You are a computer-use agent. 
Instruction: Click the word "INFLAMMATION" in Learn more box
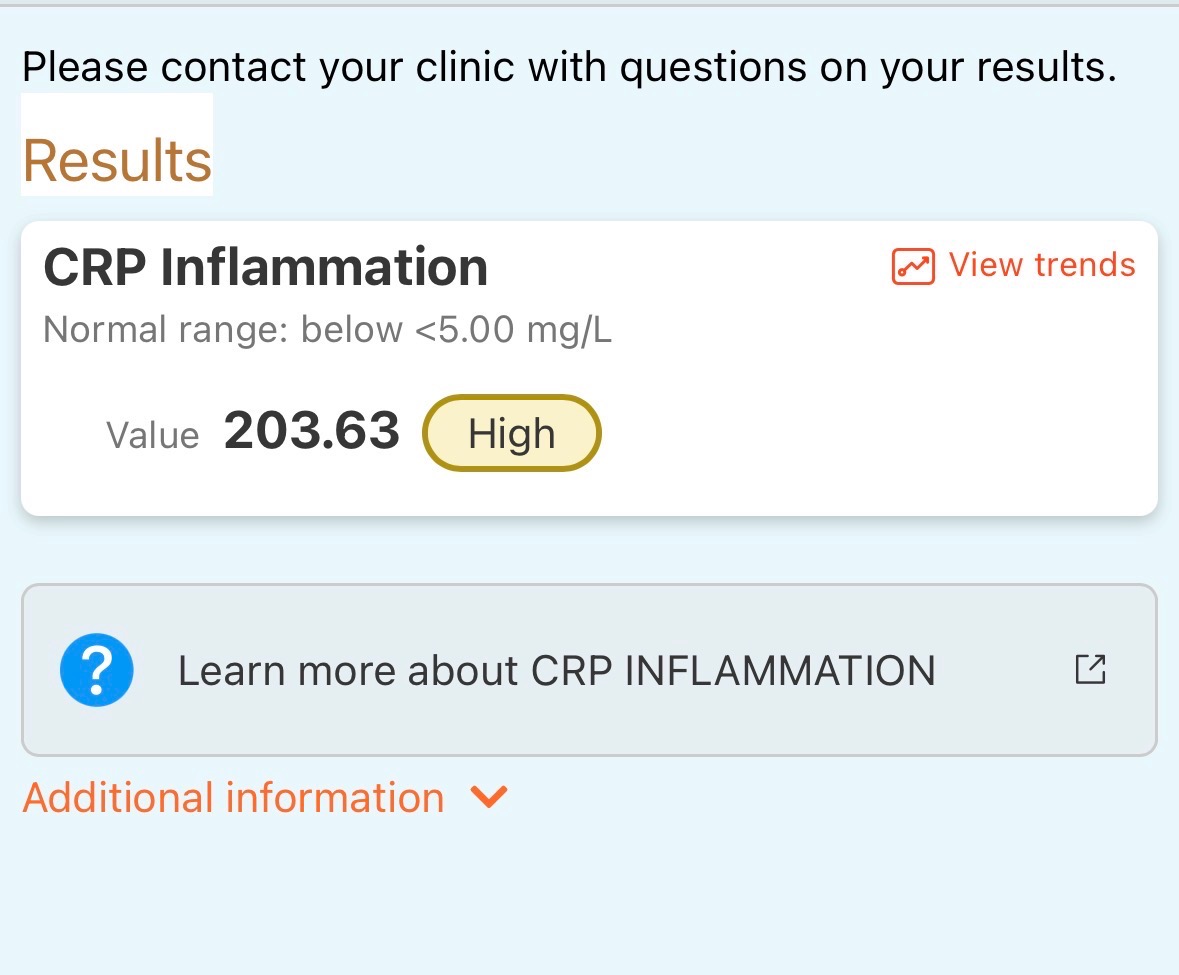[x=780, y=670]
